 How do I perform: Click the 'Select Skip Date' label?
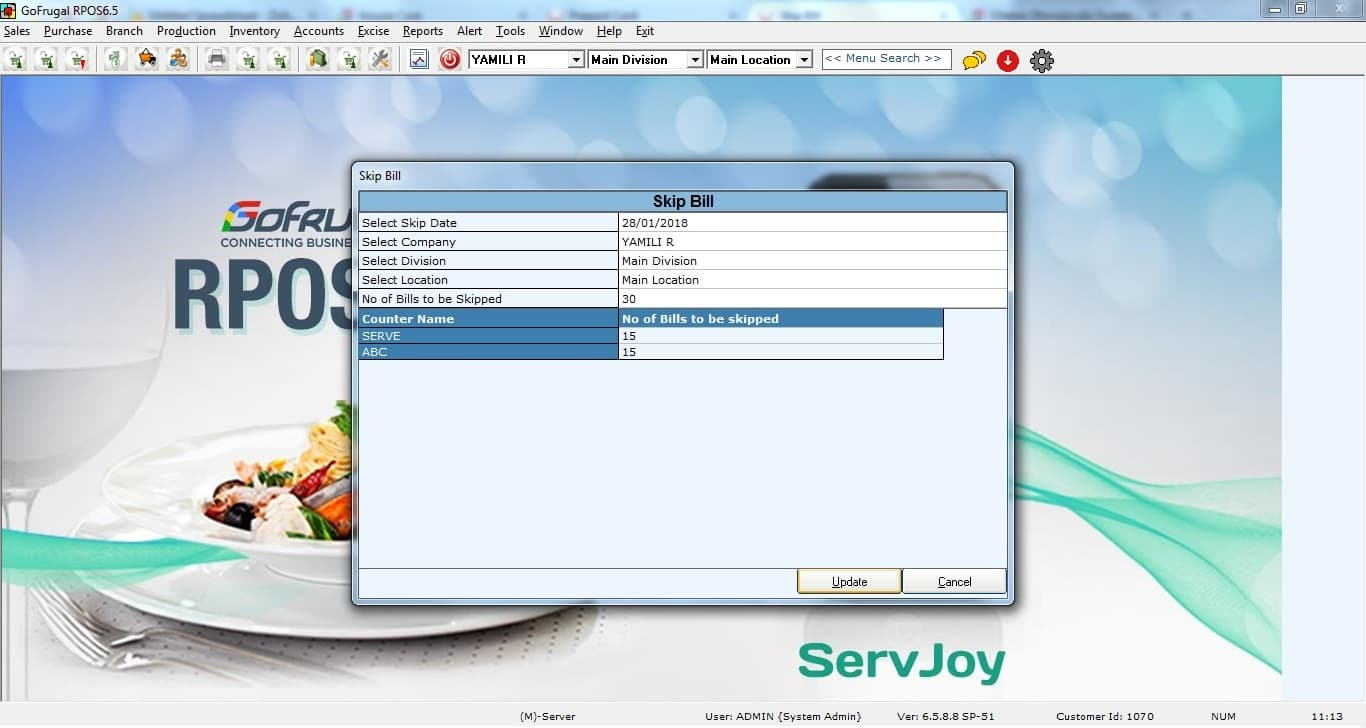coord(409,223)
